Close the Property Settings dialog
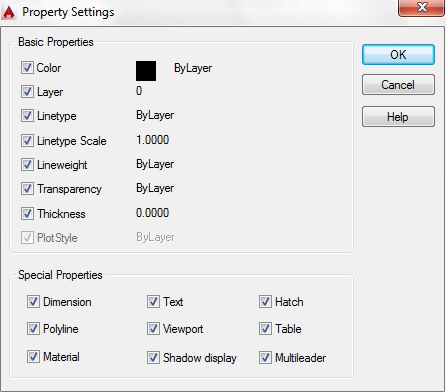446x392 pixels. [x=422, y=7]
